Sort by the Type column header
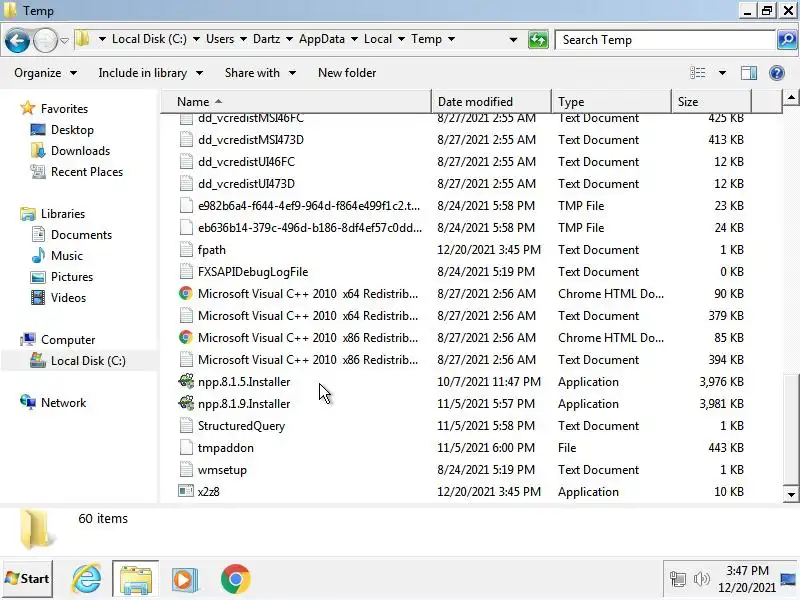 click(611, 102)
